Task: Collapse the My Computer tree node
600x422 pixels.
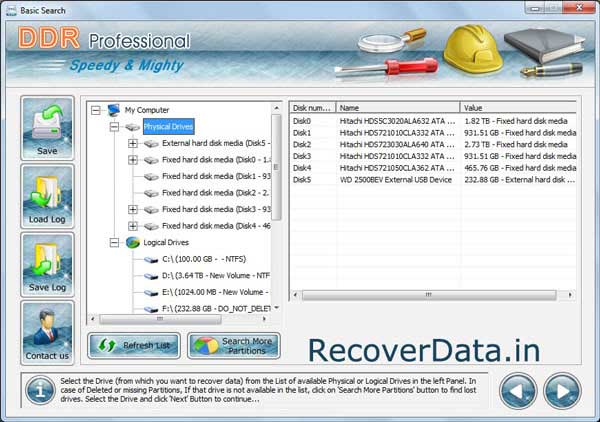Action: point(97,110)
